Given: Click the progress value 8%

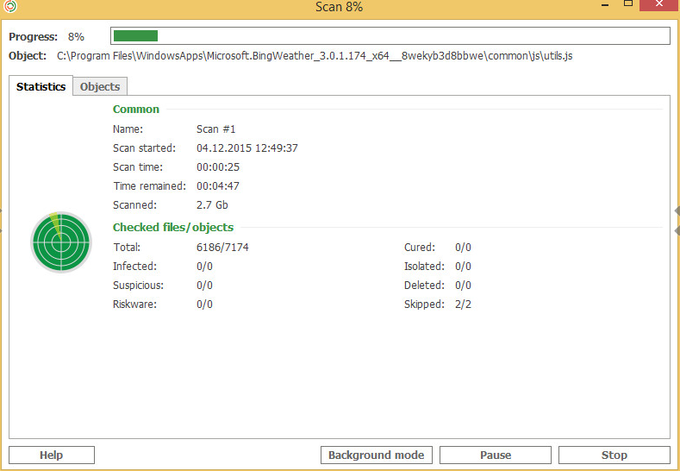Looking at the screenshot, I should pyautogui.click(x=76, y=37).
